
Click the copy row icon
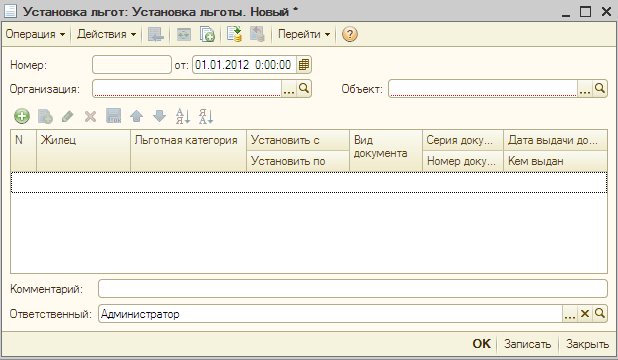[x=45, y=116]
